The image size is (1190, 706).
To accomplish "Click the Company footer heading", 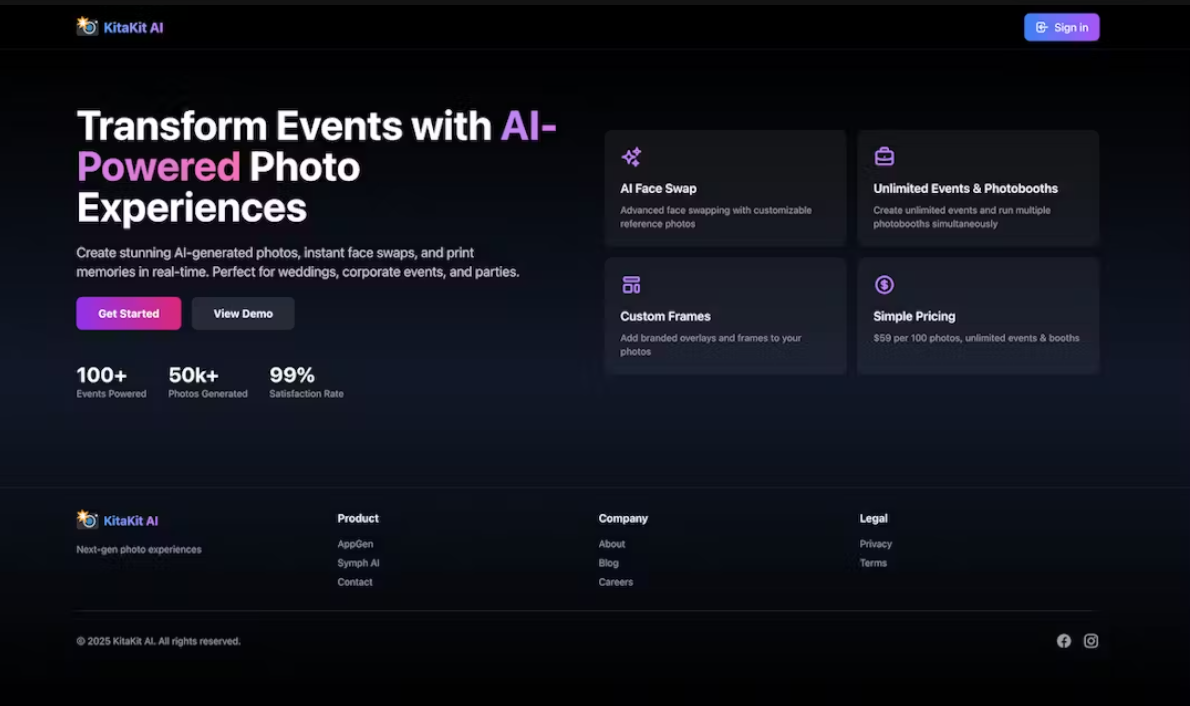I will 623,518.
